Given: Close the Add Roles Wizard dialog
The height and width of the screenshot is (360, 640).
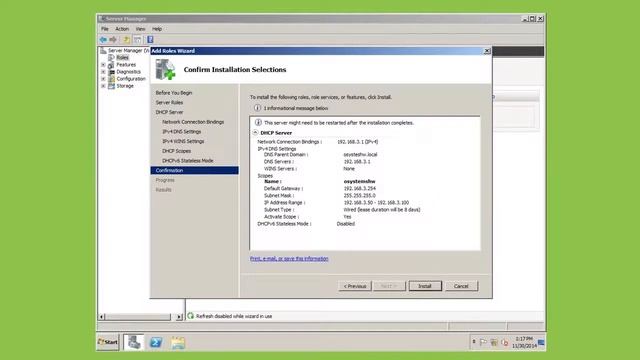Looking at the screenshot, I should click(x=487, y=51).
